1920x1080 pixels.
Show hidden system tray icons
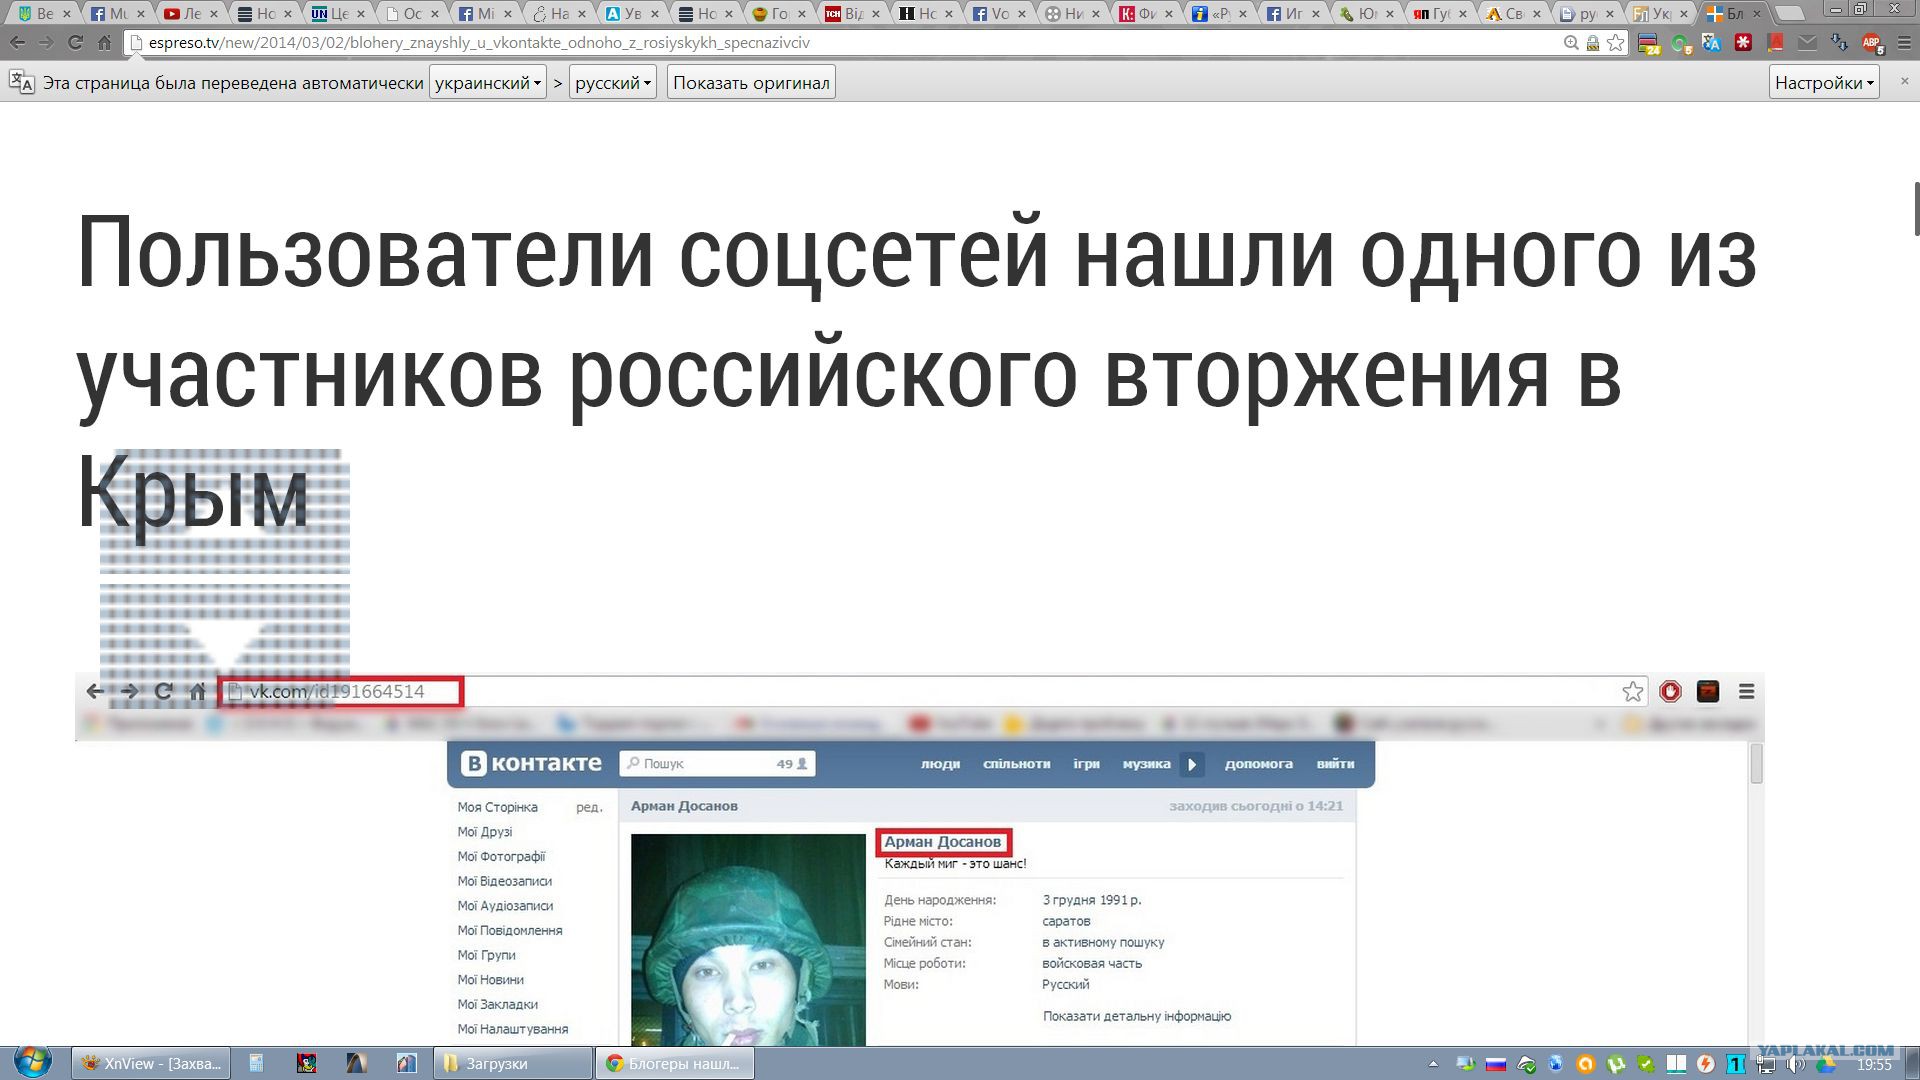(x=1433, y=1064)
